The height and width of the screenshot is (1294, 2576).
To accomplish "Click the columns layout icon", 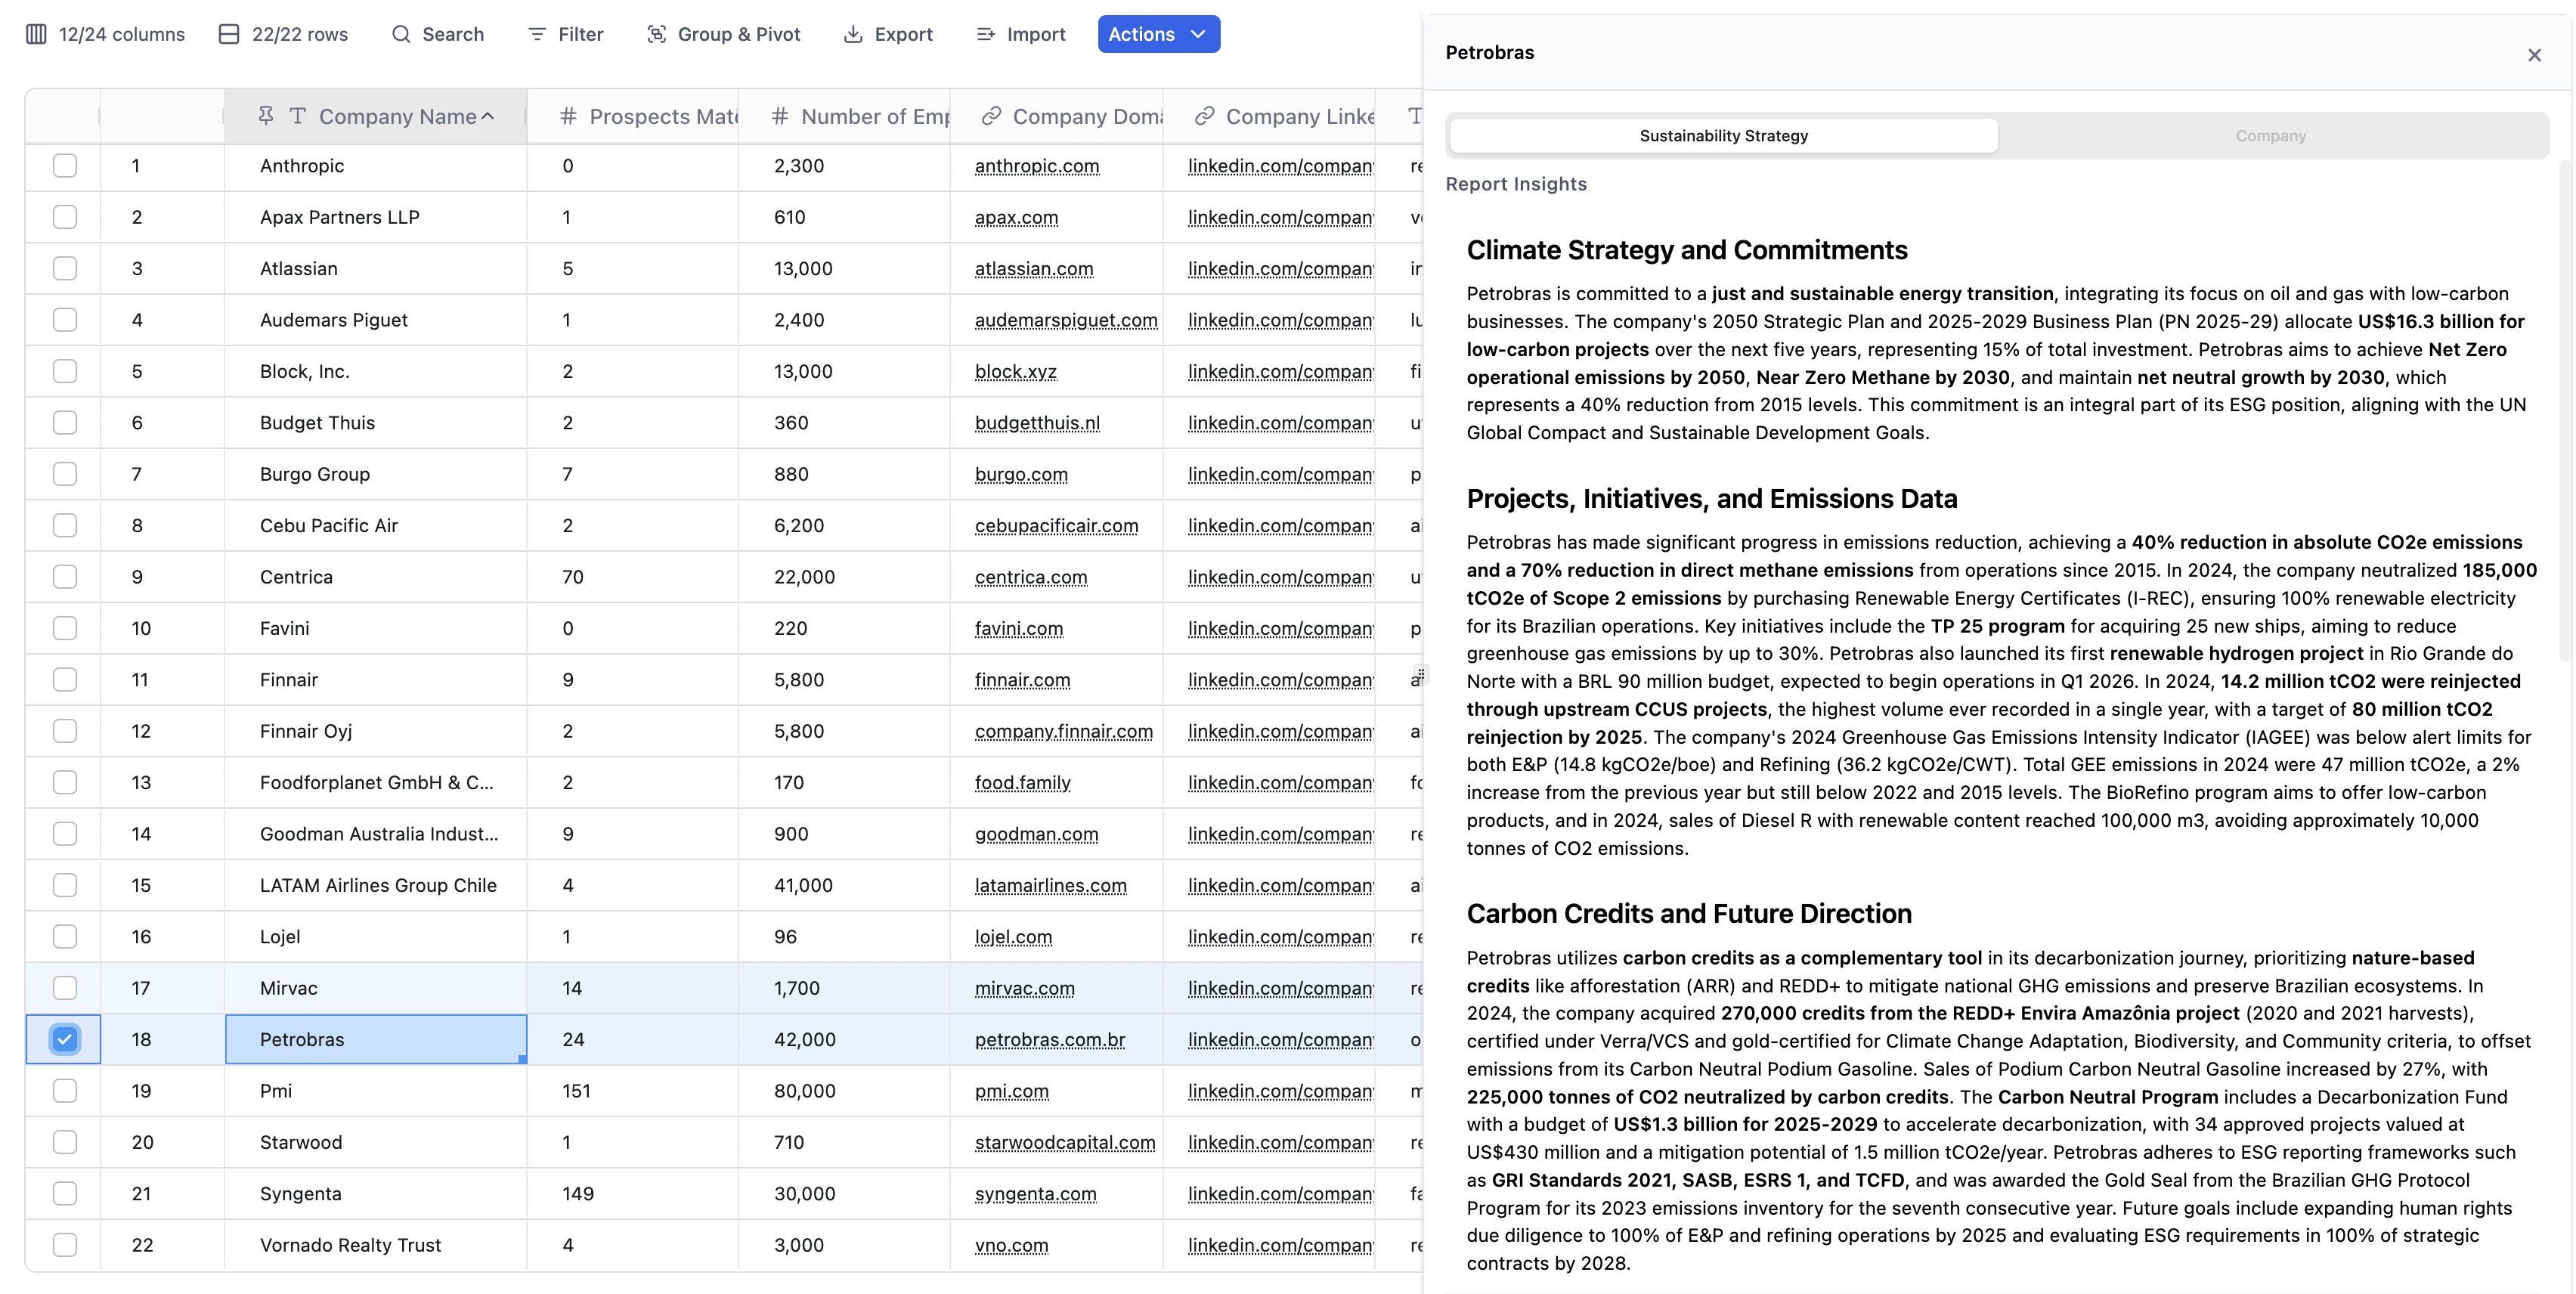I will [x=36, y=34].
